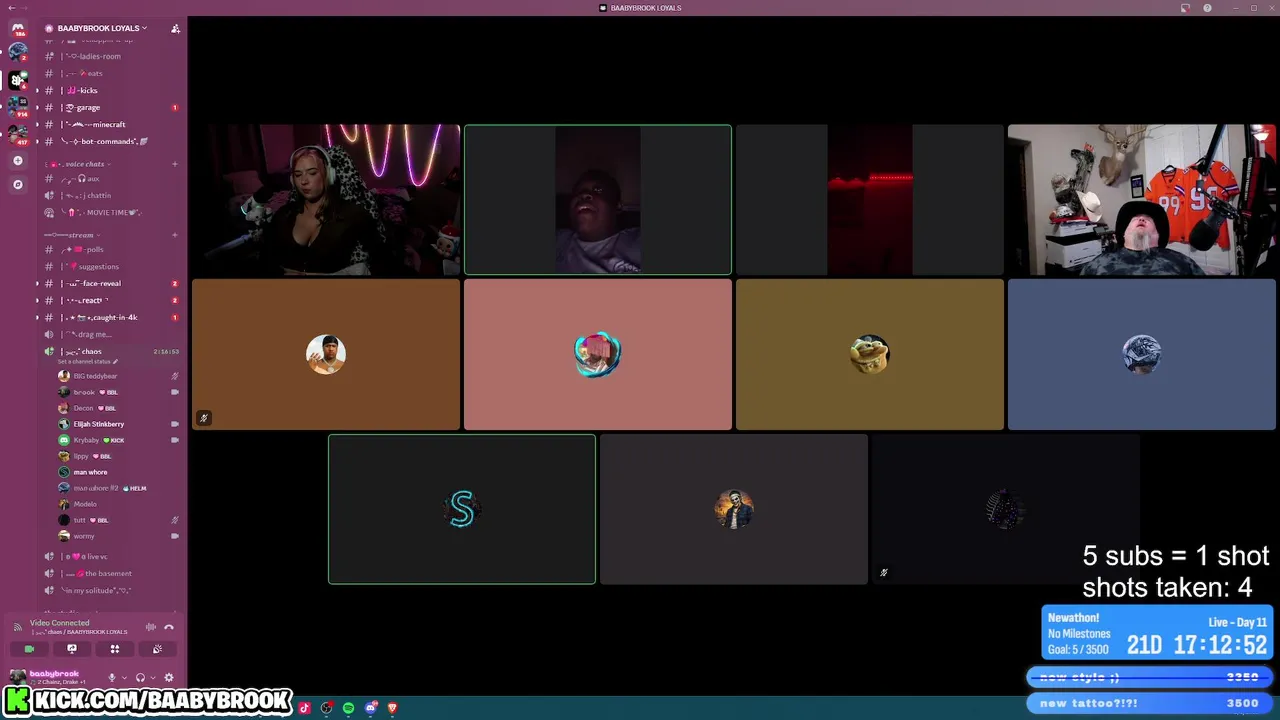Open user settings gear
The height and width of the screenshot is (720, 1280).
[168, 677]
